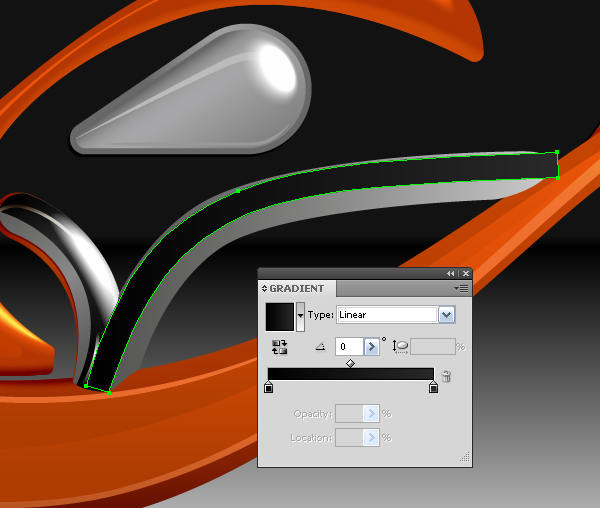Viewport: 600px width, 508px height.
Task: Click the aspect ratio icon
Action: pos(400,347)
